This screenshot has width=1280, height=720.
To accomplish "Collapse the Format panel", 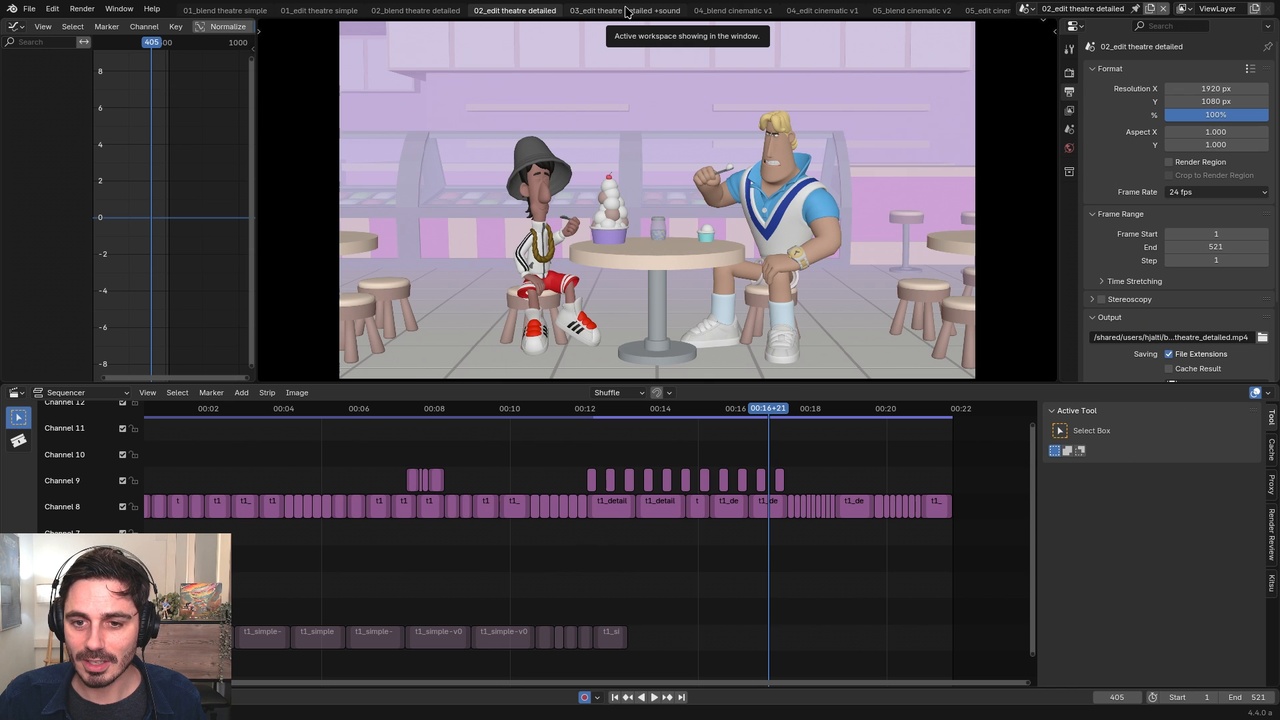I will point(1092,69).
